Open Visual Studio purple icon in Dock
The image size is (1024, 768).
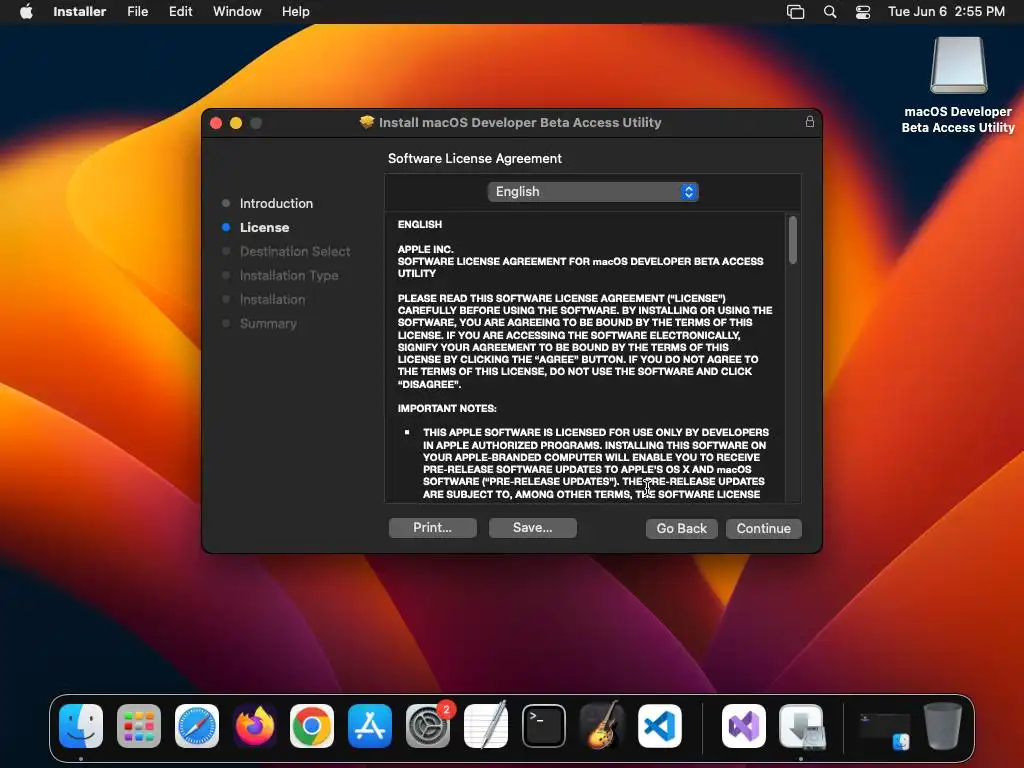tap(744, 726)
